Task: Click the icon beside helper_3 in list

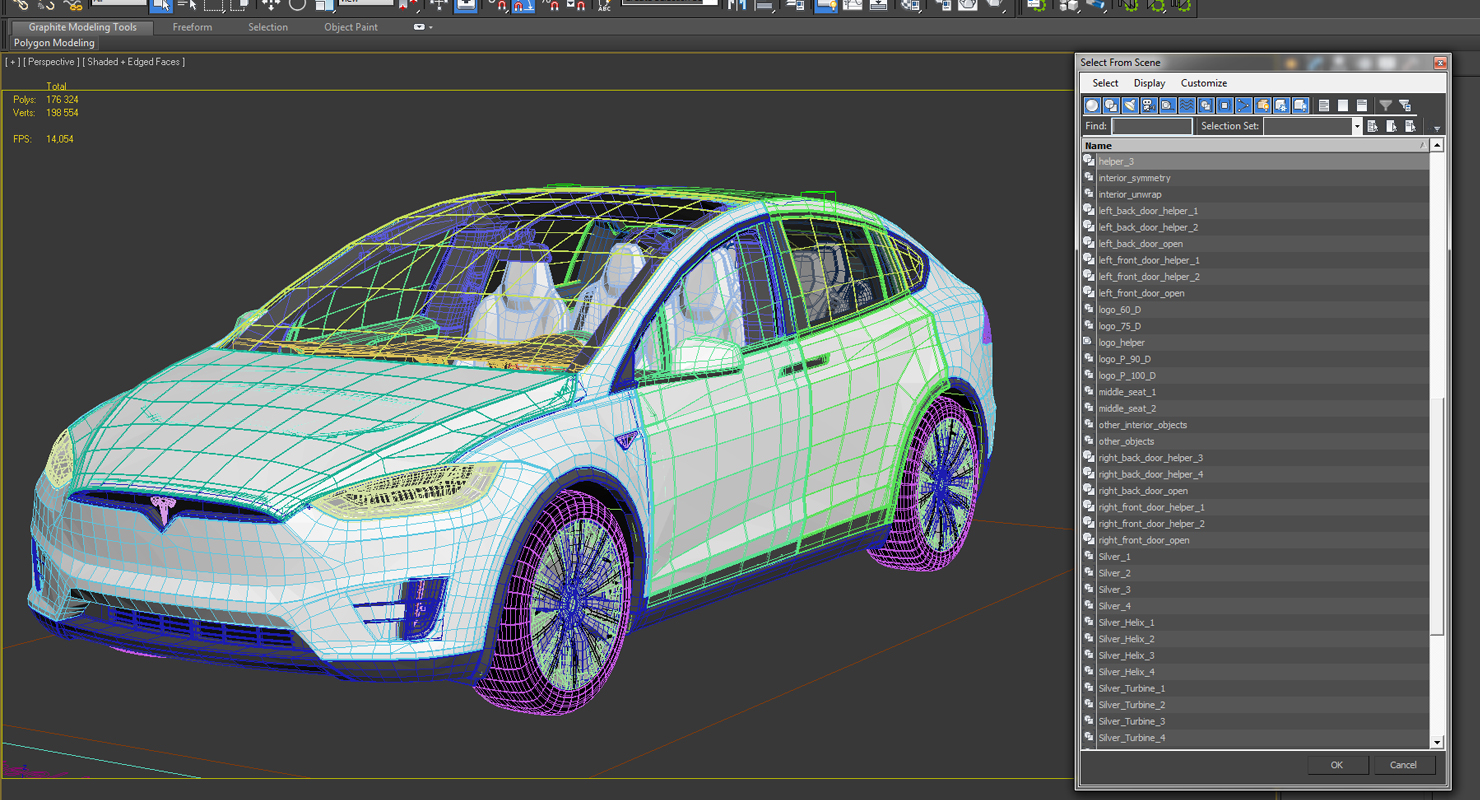Action: 1089,161
